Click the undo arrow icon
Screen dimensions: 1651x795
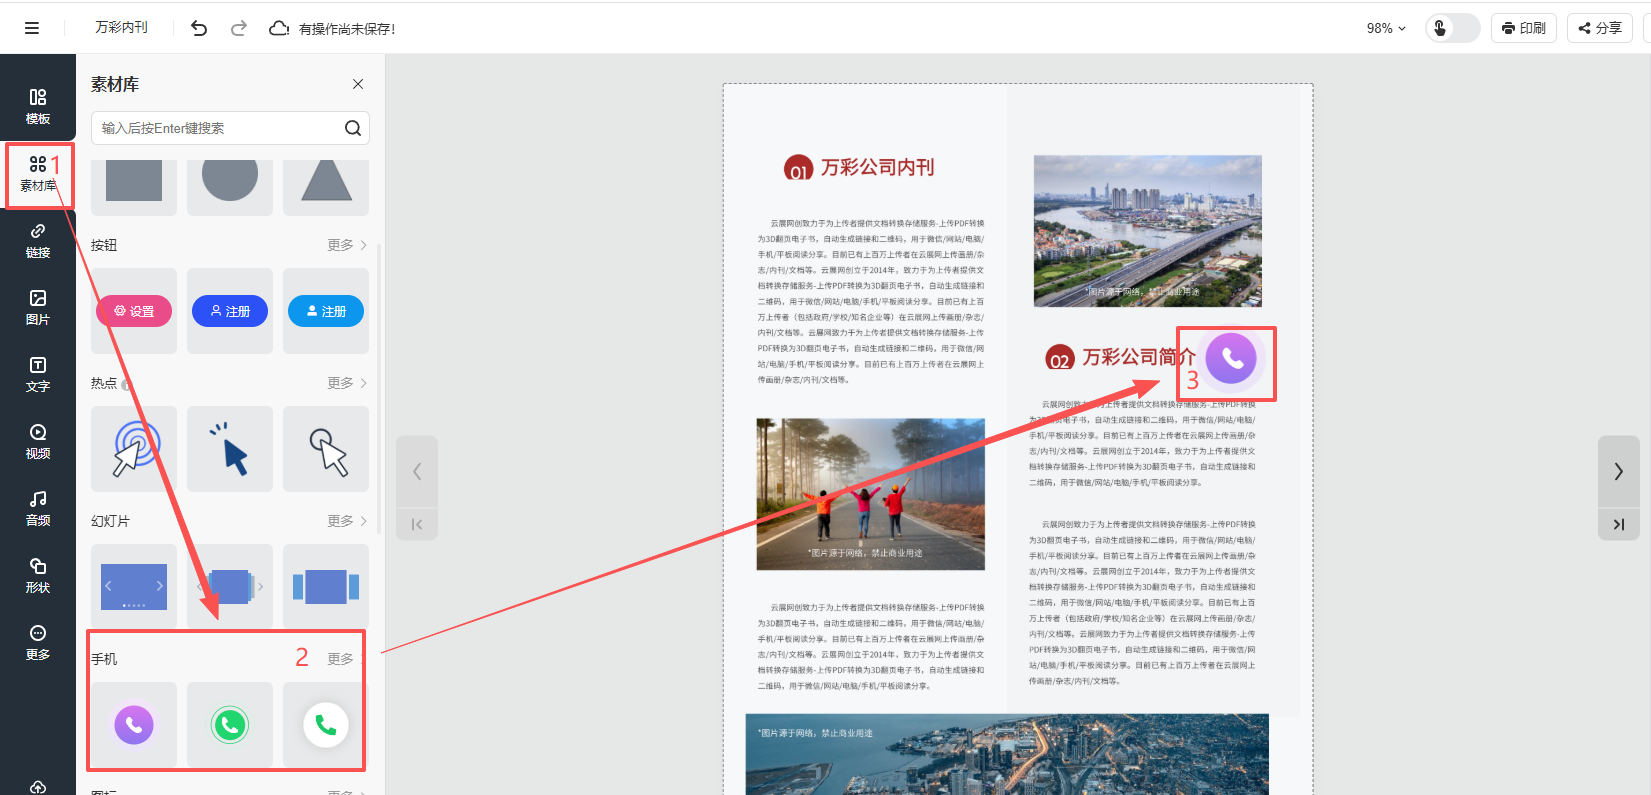[x=199, y=28]
